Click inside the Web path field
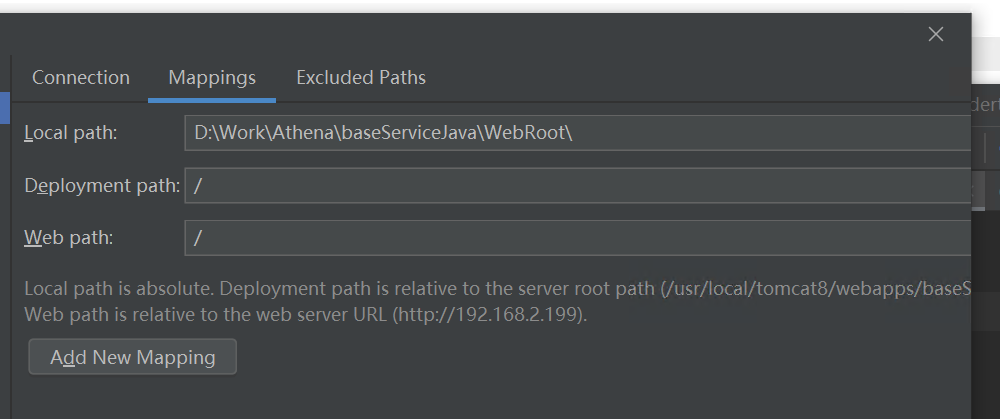Viewport: 1000px width, 419px height. pos(578,238)
